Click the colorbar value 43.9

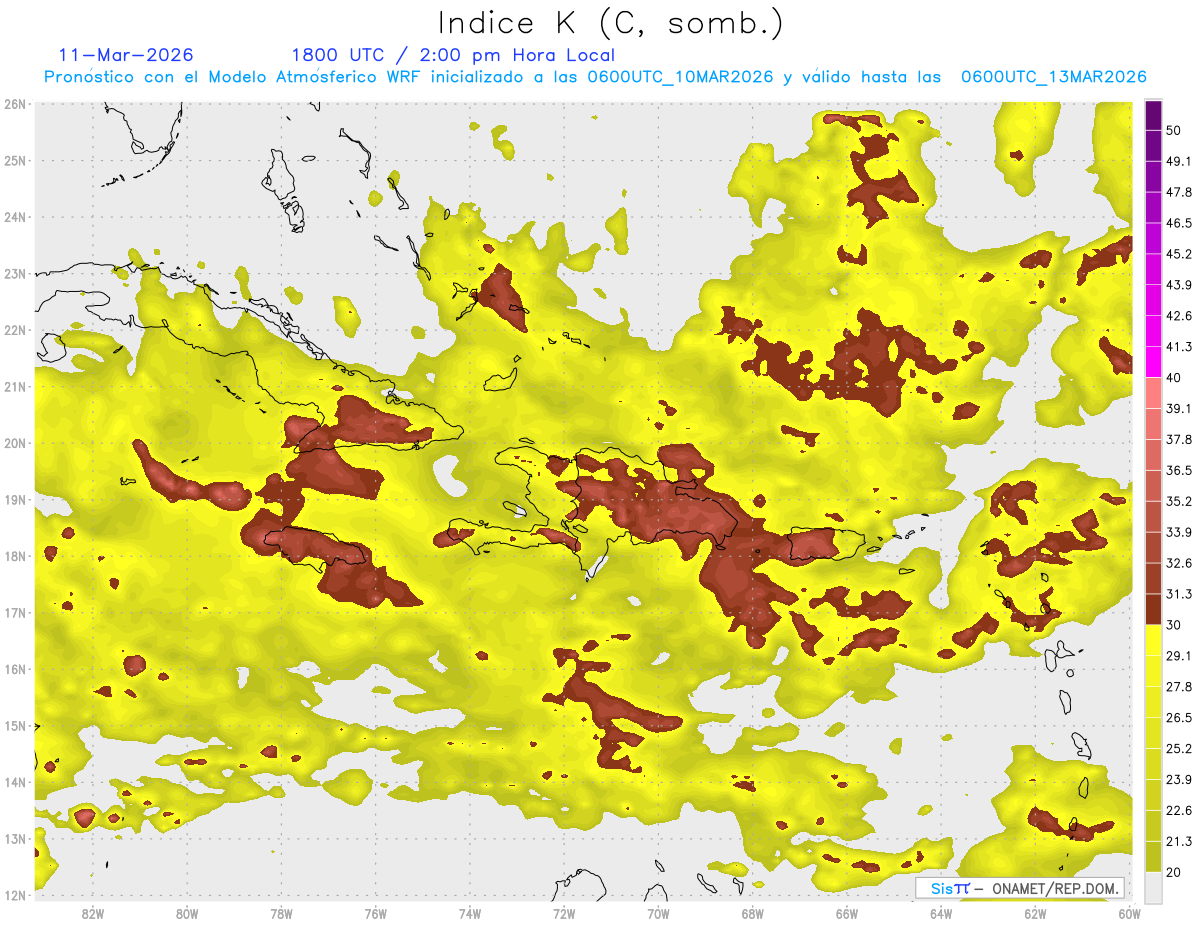pyautogui.click(x=1178, y=285)
